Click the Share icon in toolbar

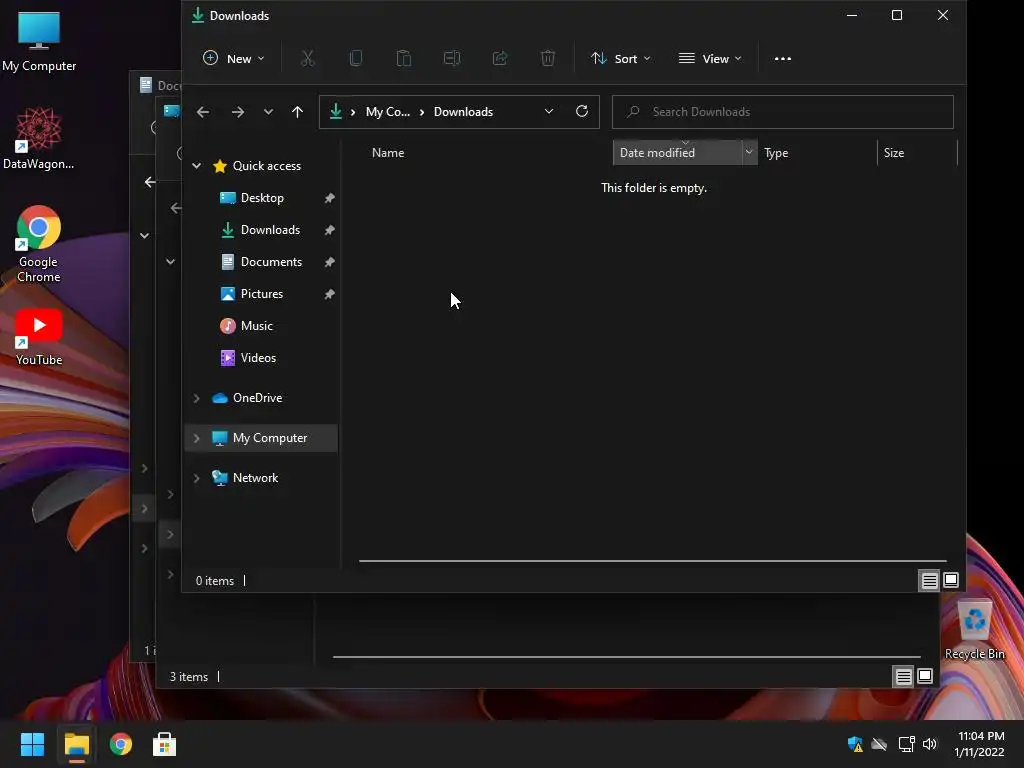[500, 59]
